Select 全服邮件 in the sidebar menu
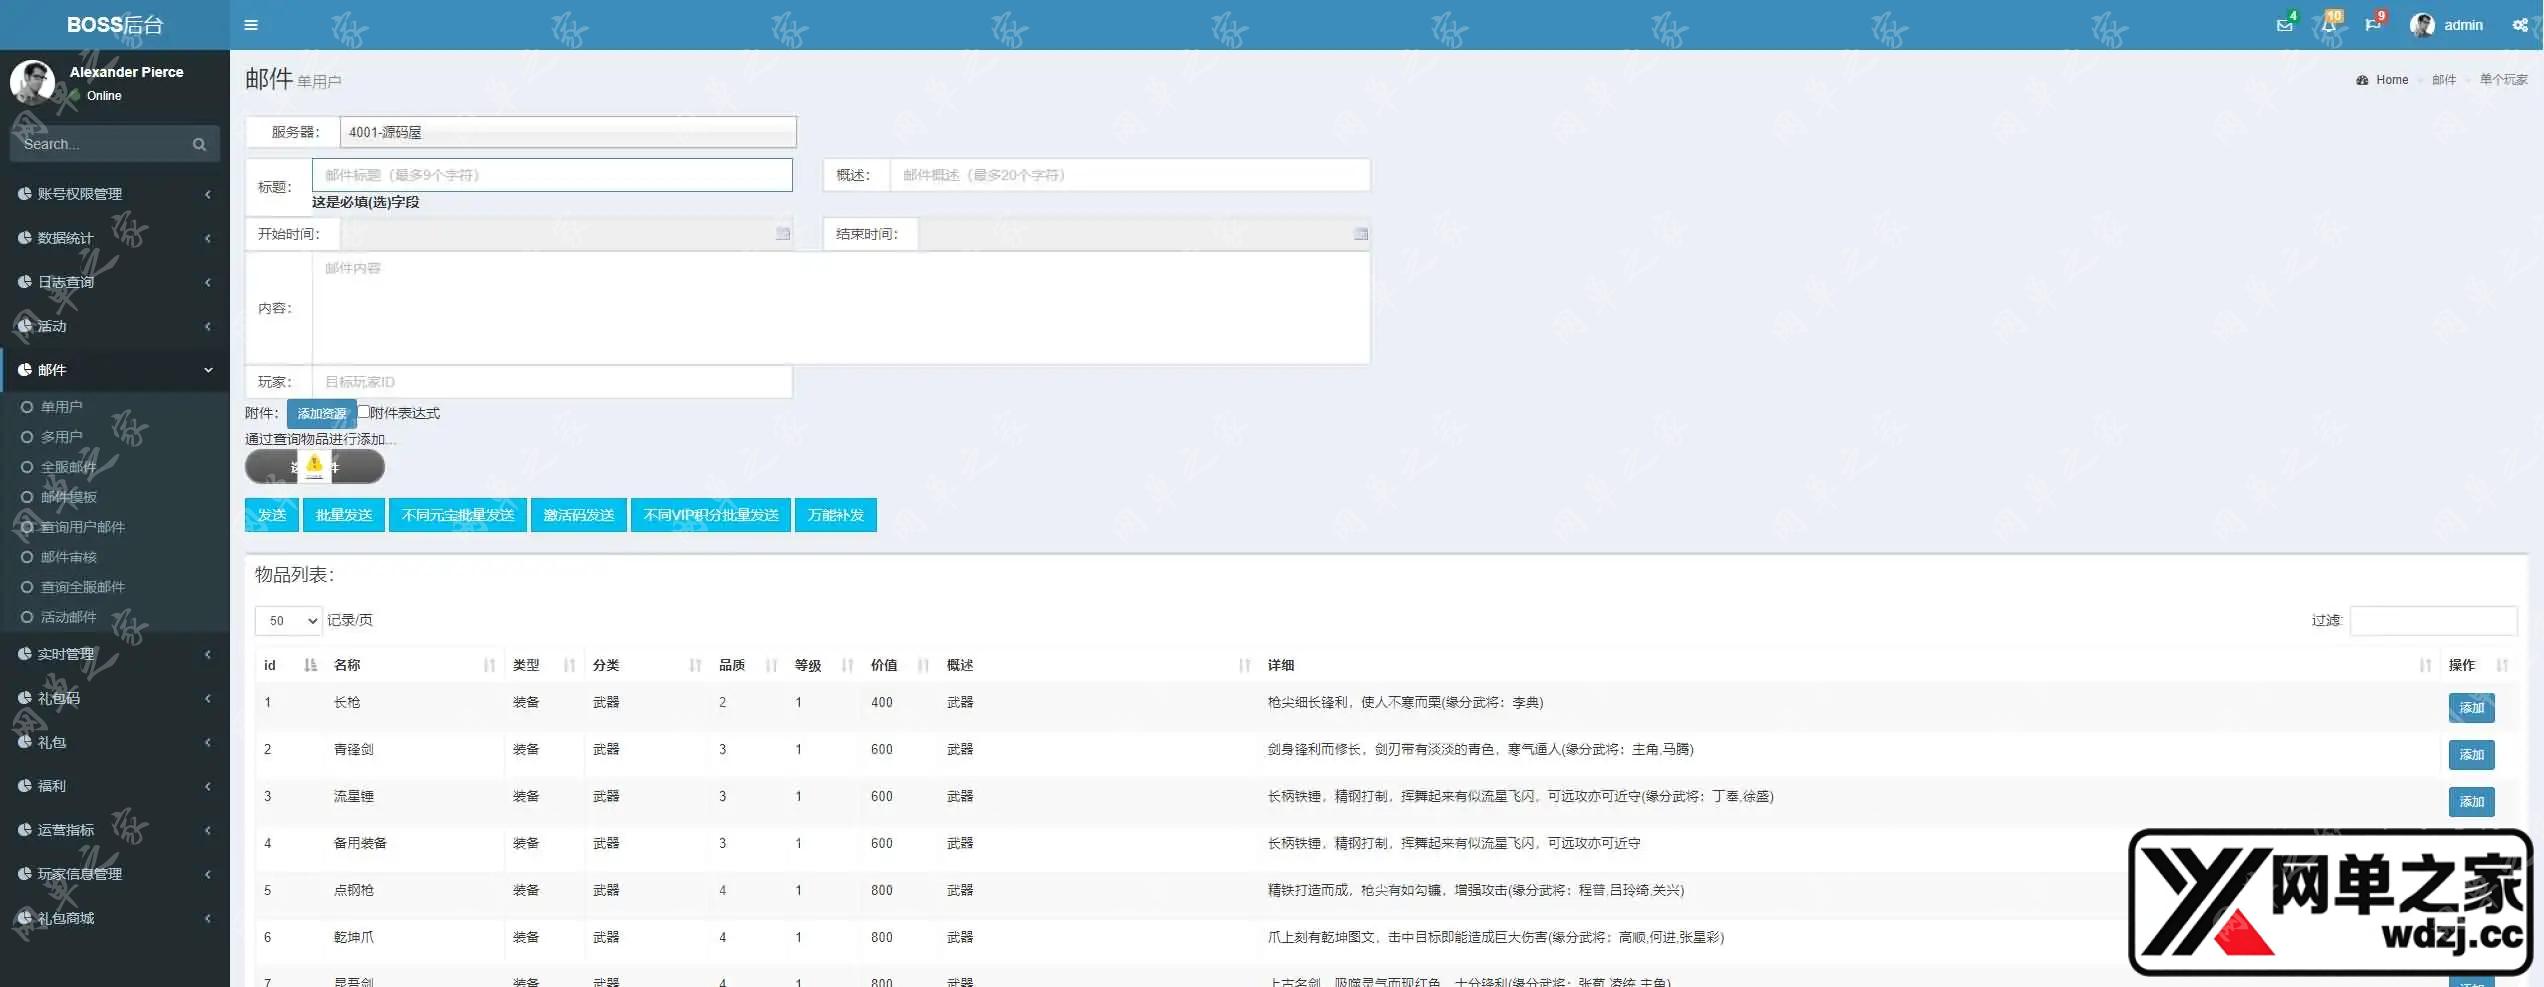The image size is (2544, 987). click(70, 466)
